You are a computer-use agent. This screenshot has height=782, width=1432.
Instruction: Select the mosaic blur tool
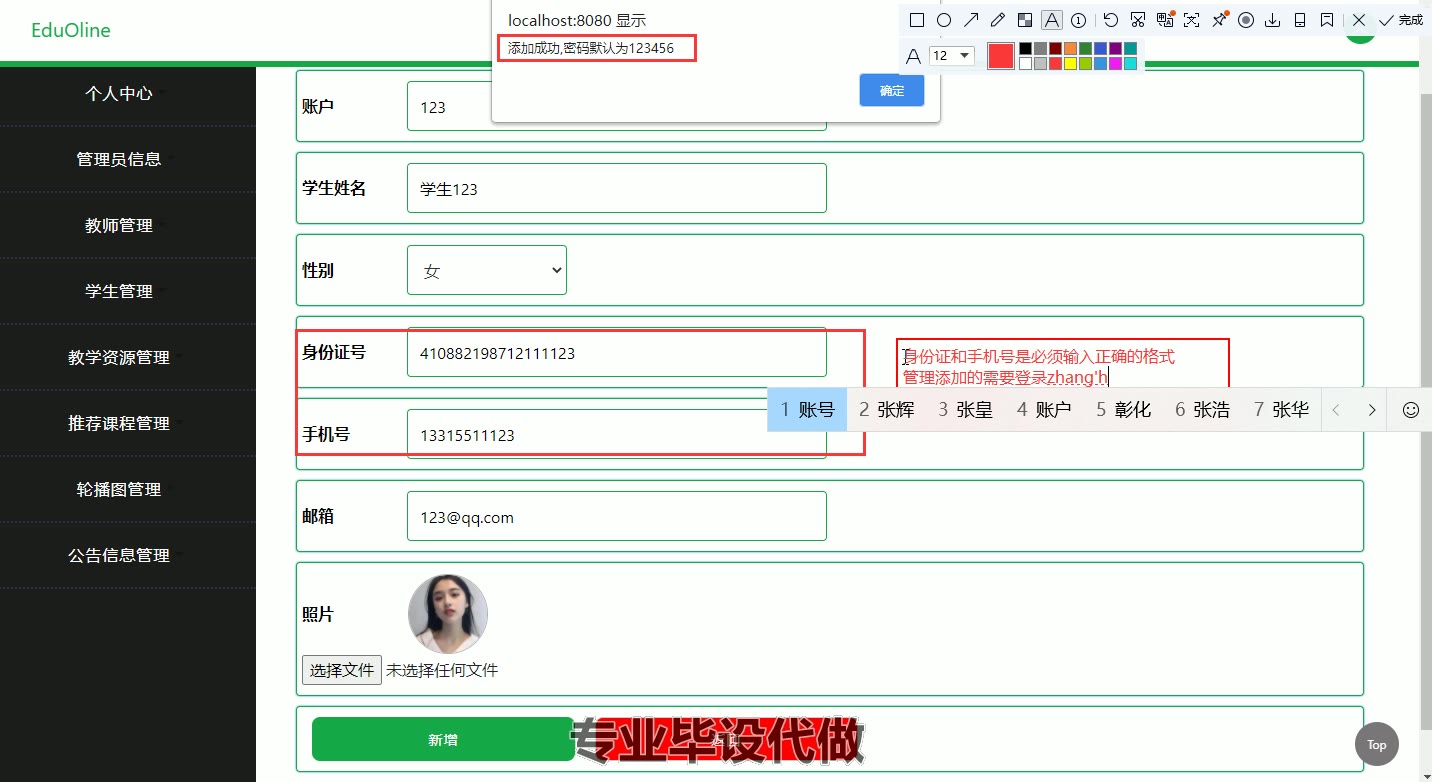click(1025, 20)
